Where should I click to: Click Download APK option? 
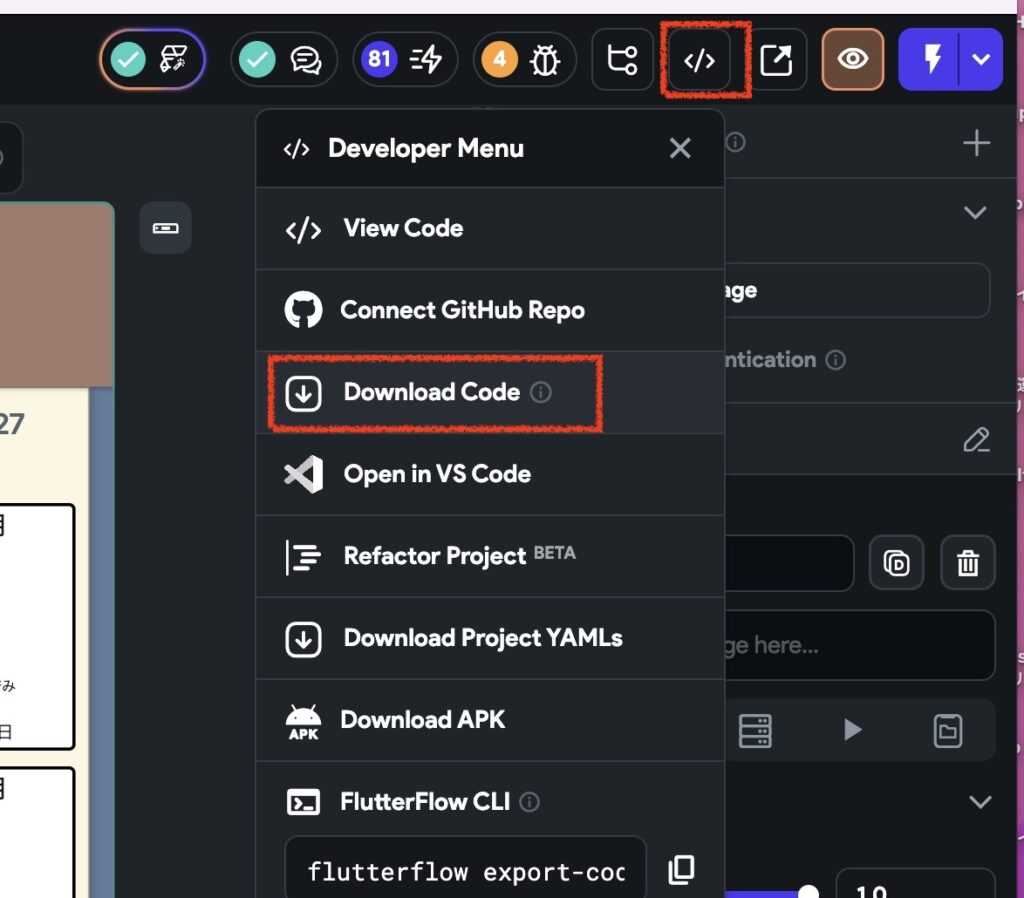422,720
